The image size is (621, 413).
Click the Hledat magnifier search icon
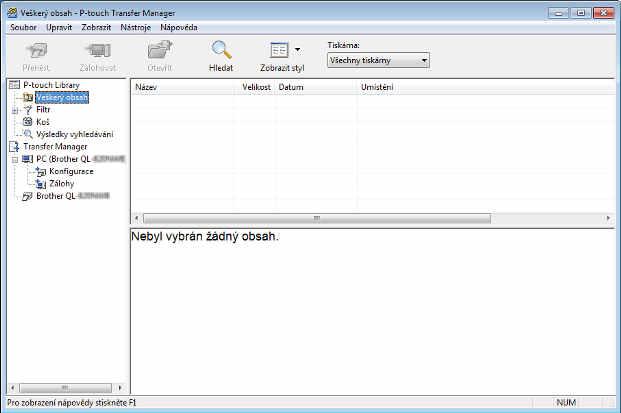pyautogui.click(x=221, y=50)
